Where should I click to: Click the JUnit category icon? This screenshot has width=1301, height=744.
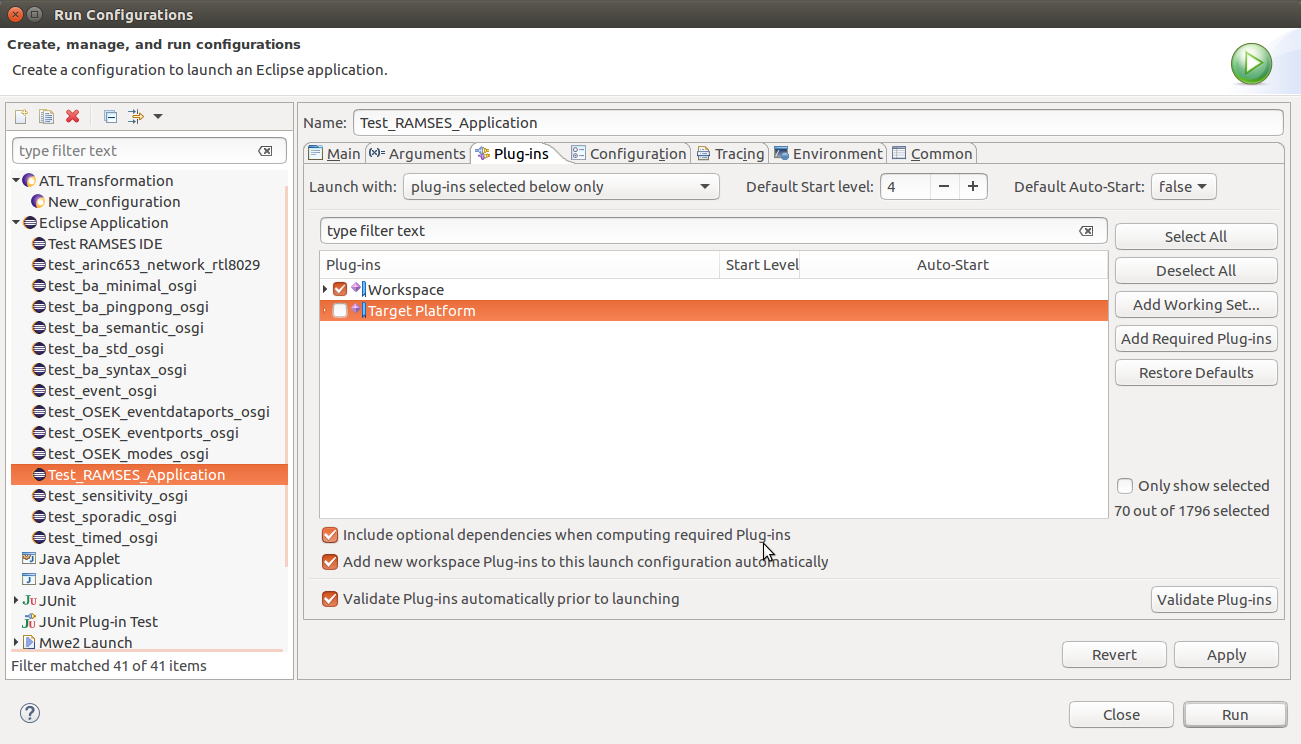coord(29,601)
